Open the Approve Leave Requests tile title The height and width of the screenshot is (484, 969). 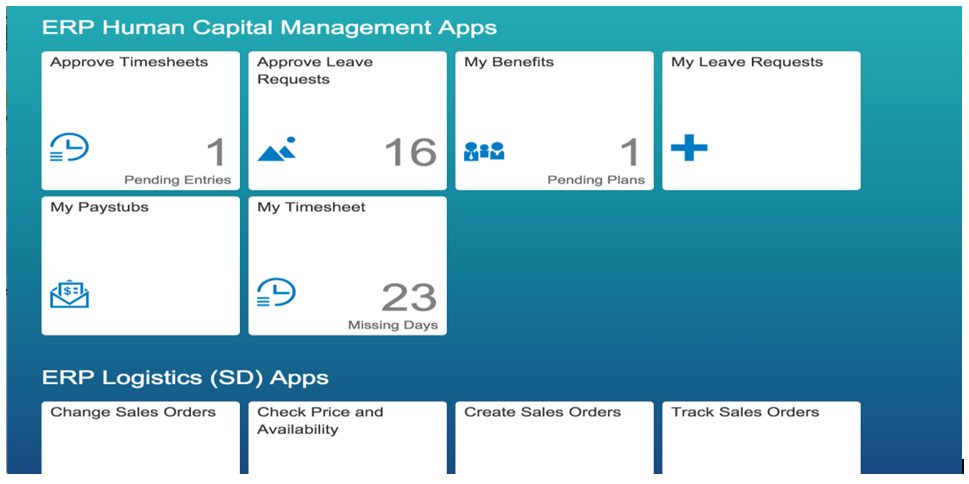point(314,70)
